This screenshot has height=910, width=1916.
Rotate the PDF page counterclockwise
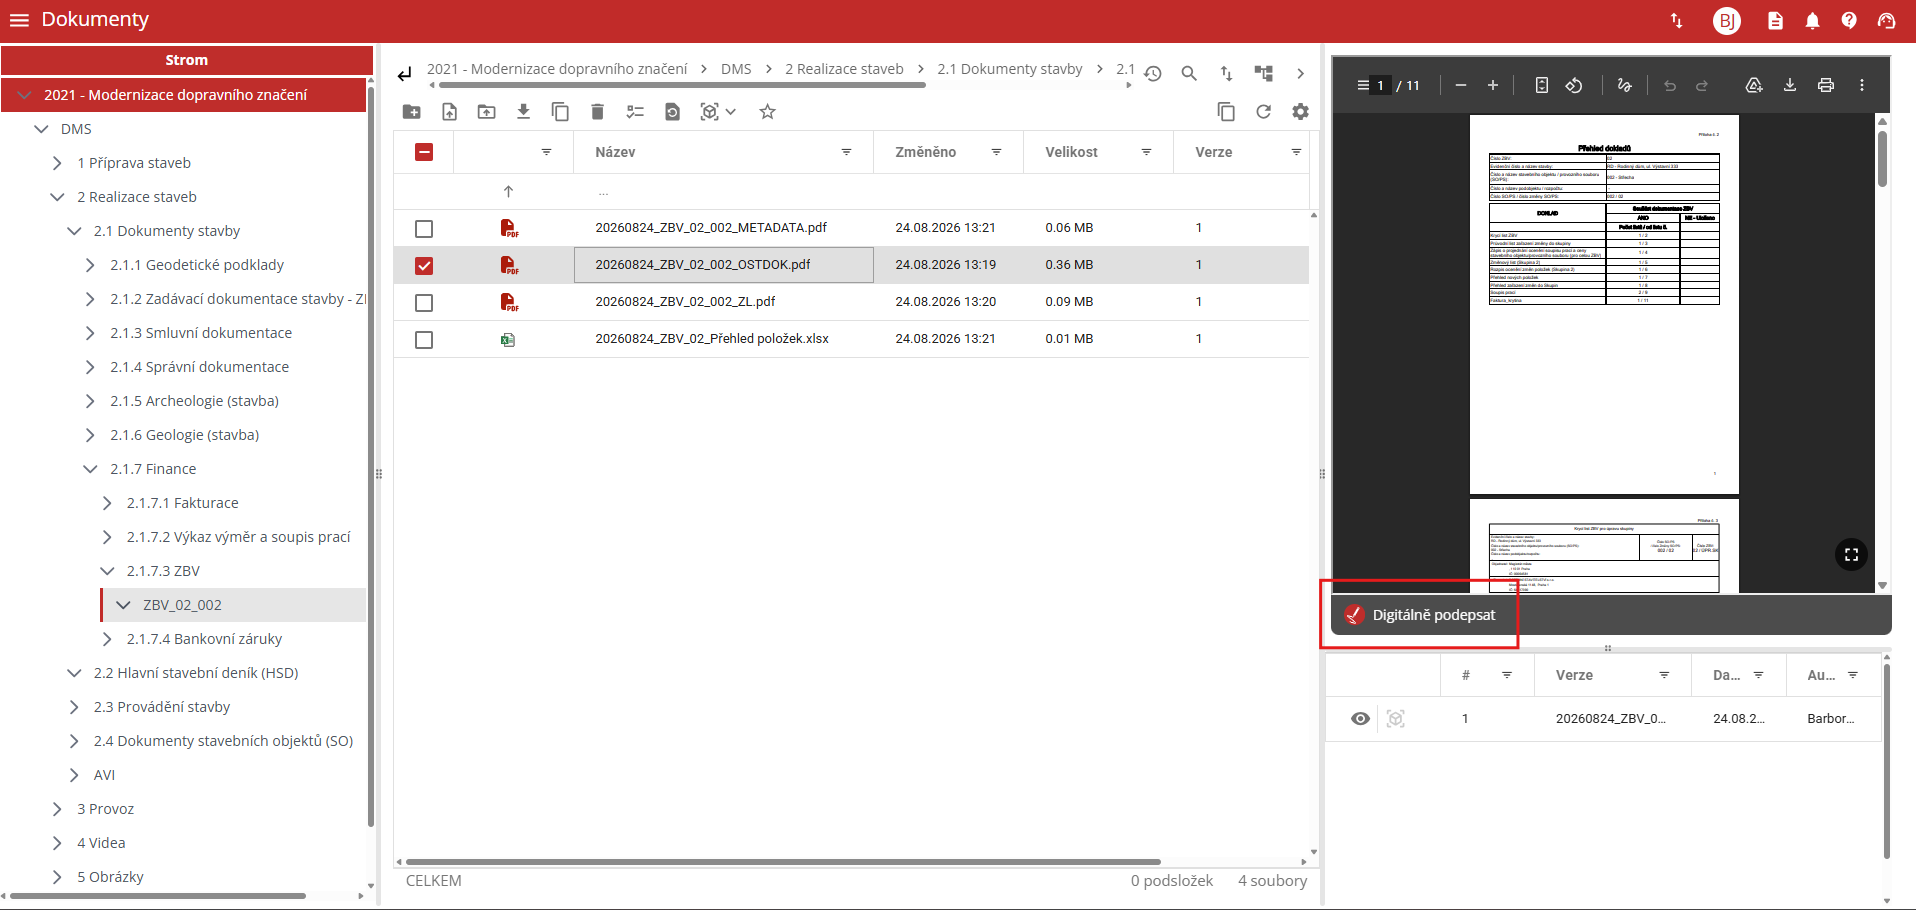(1574, 86)
